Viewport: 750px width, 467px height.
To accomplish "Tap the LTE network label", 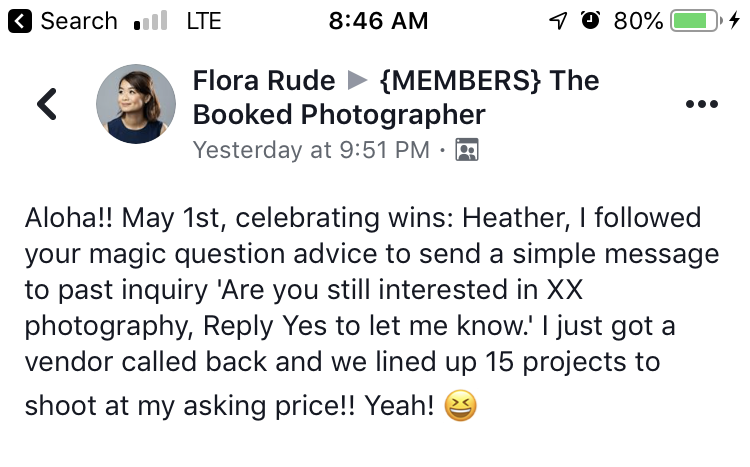I will click(x=204, y=21).
